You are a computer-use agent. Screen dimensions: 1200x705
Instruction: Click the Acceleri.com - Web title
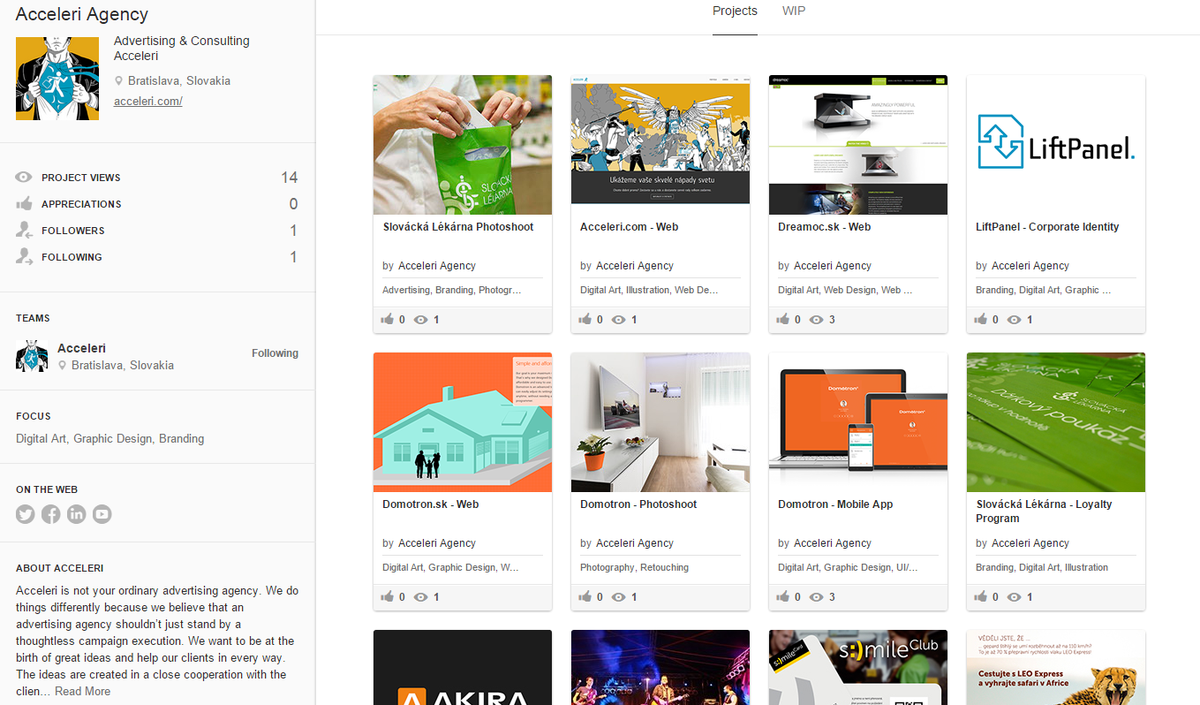coord(629,227)
